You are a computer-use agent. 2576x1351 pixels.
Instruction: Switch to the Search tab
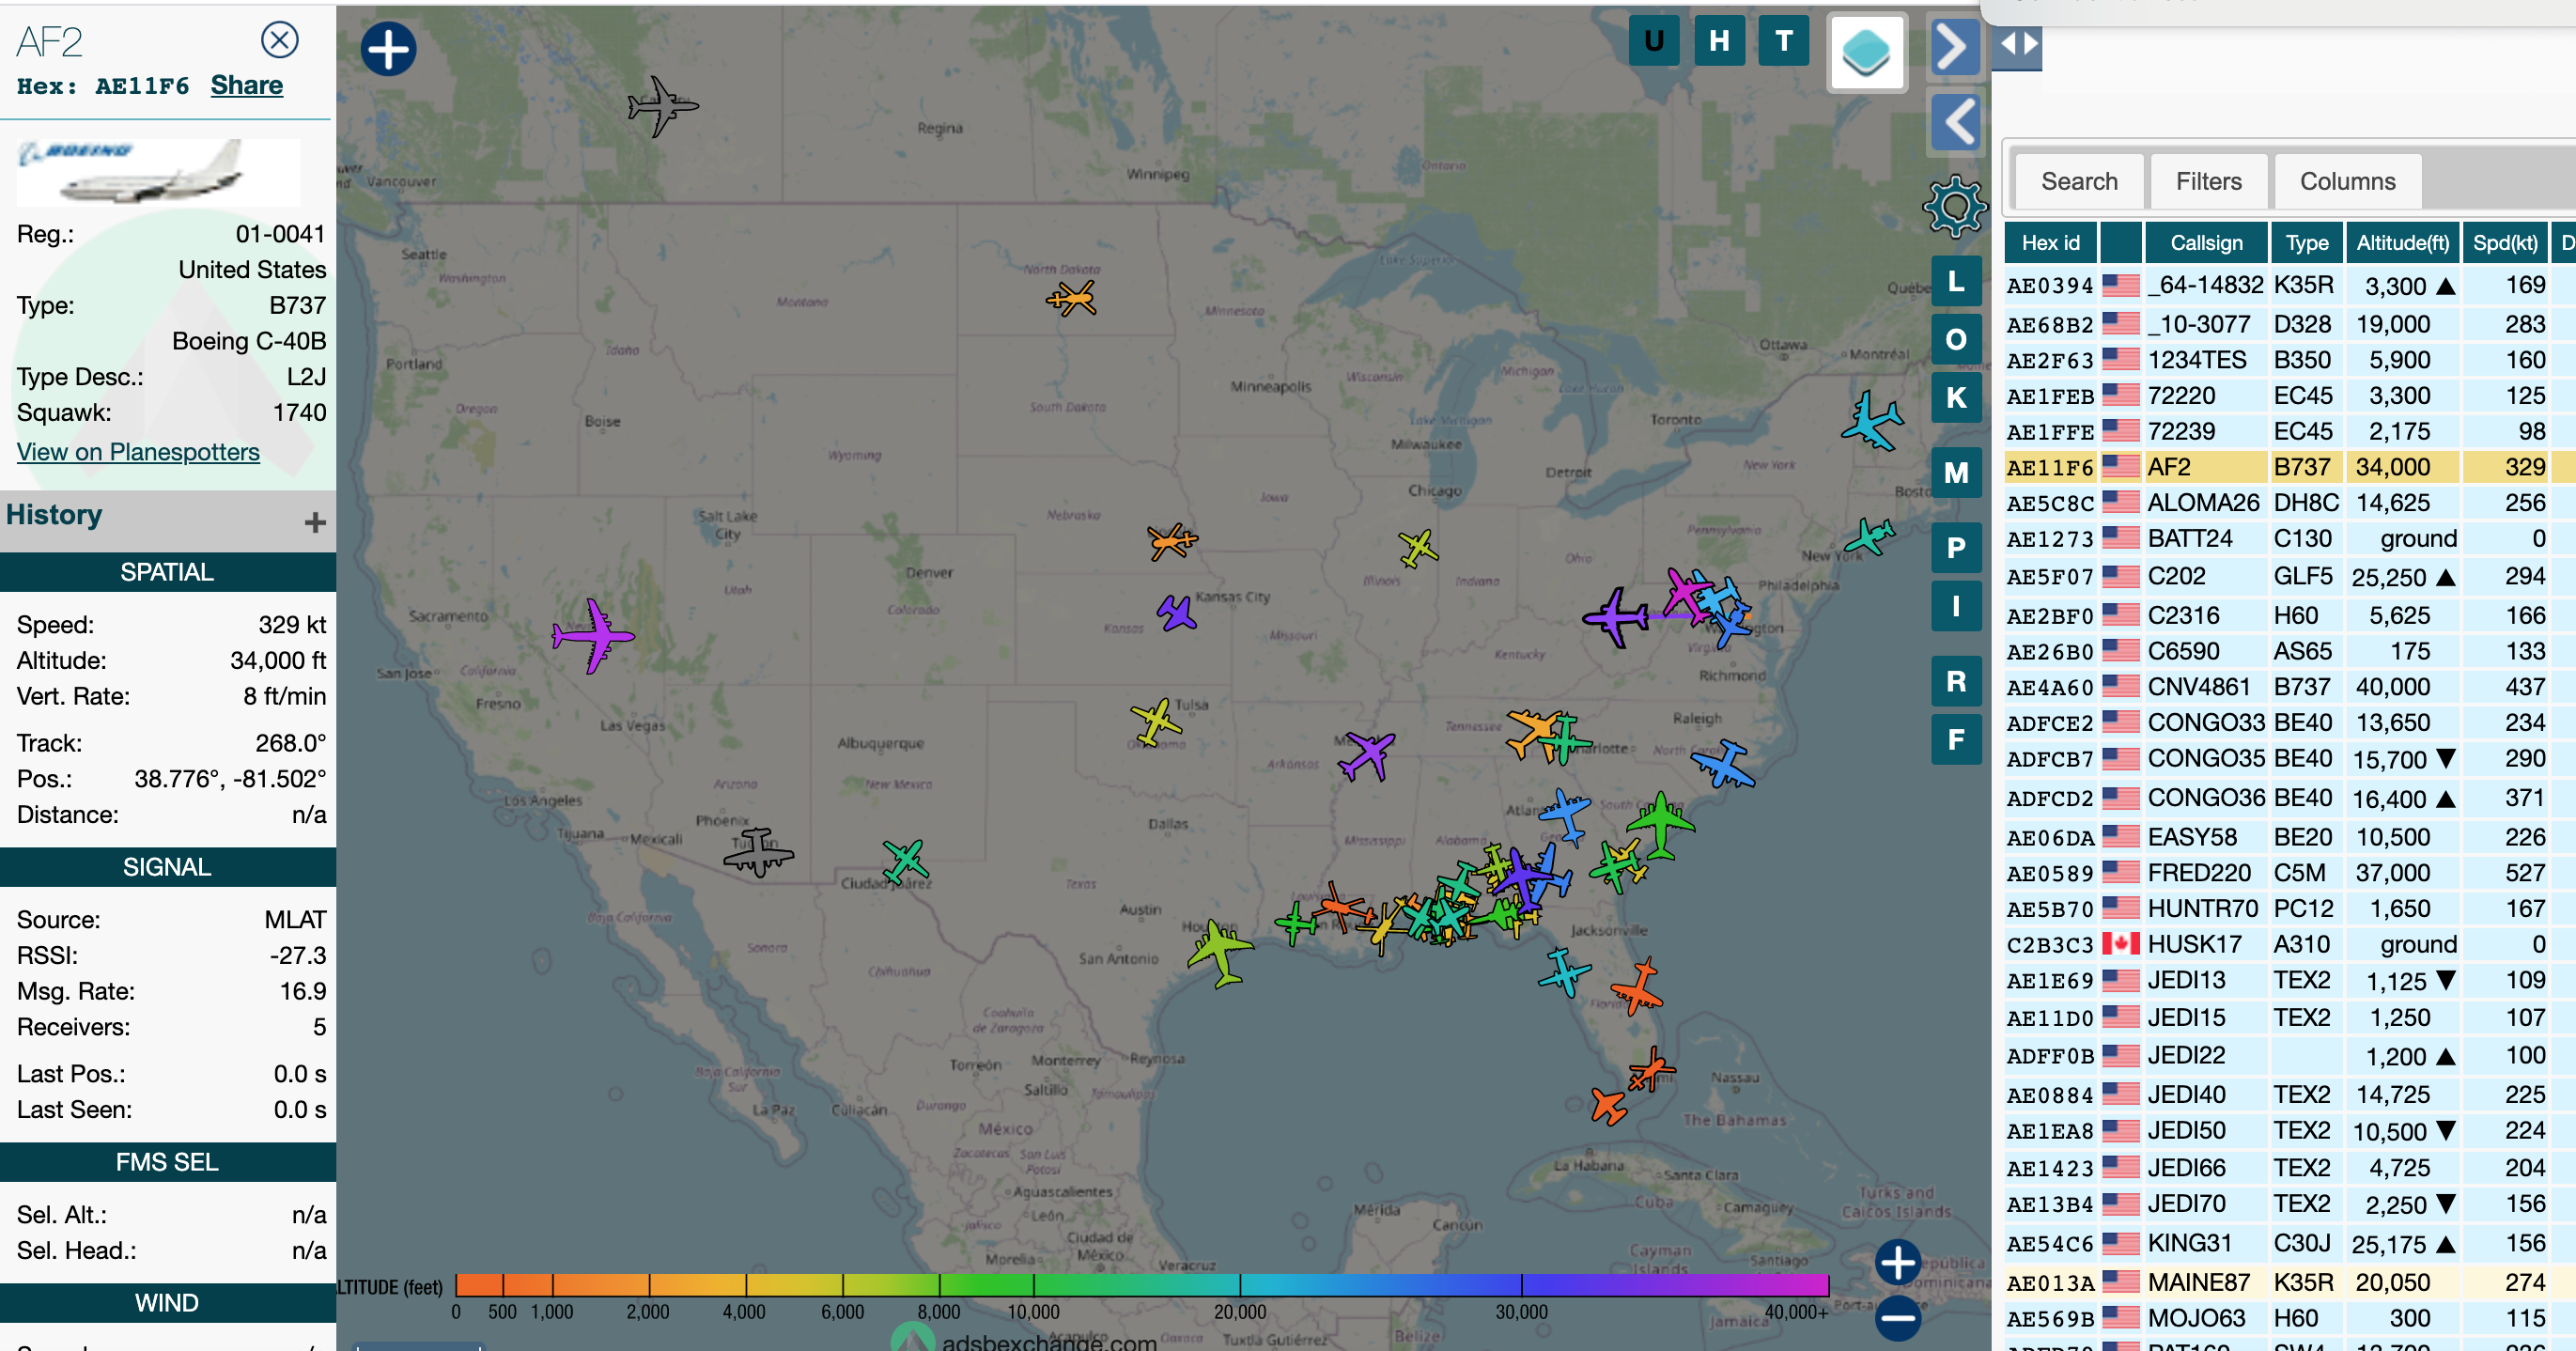click(x=2079, y=181)
